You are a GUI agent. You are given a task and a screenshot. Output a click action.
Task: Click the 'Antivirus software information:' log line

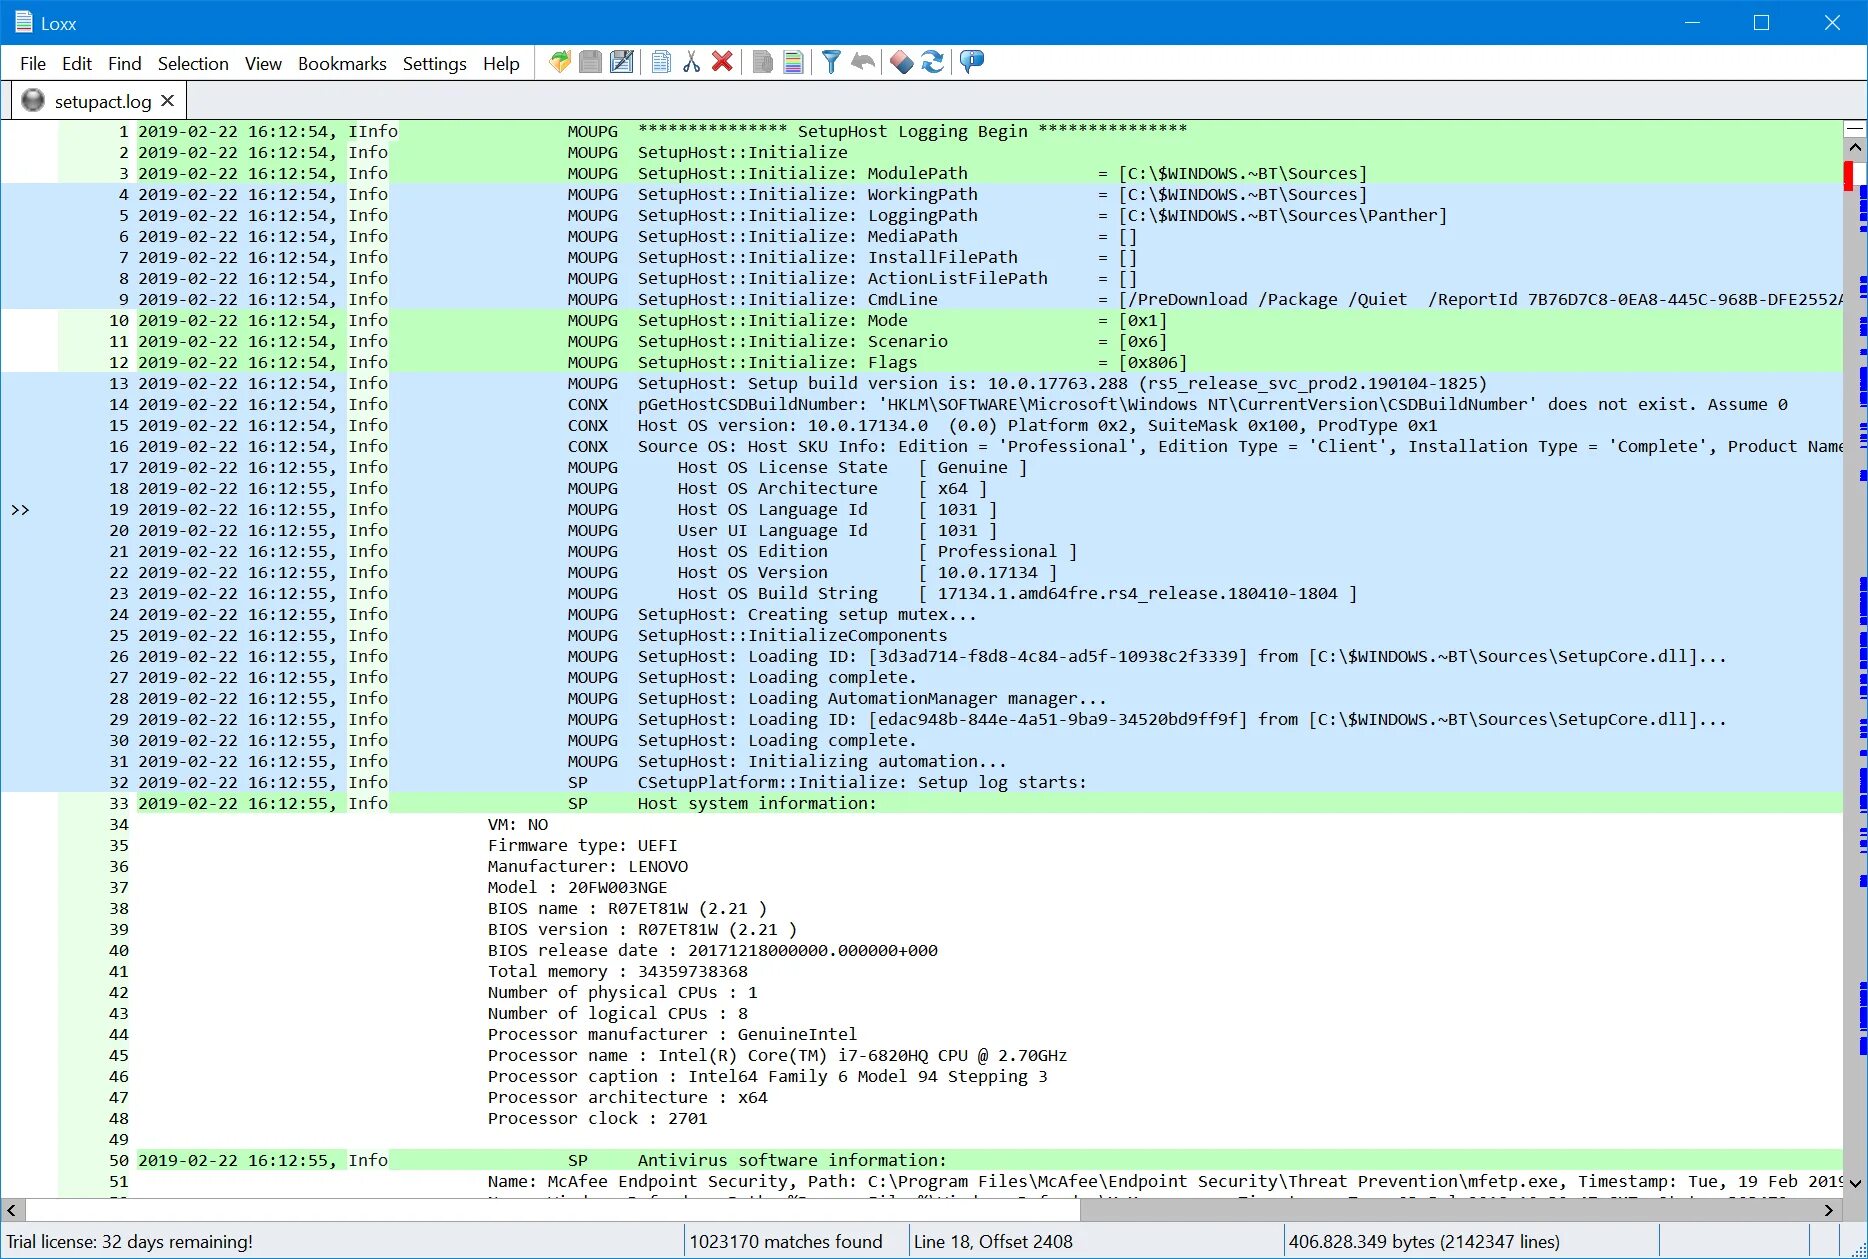(x=792, y=1160)
